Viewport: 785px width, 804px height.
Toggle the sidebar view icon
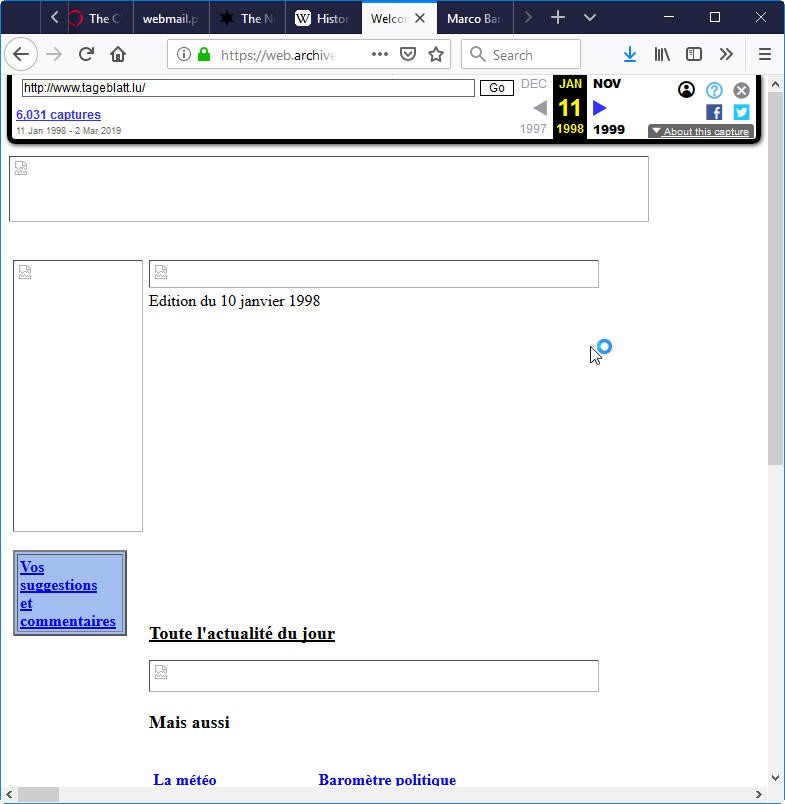[x=694, y=55]
